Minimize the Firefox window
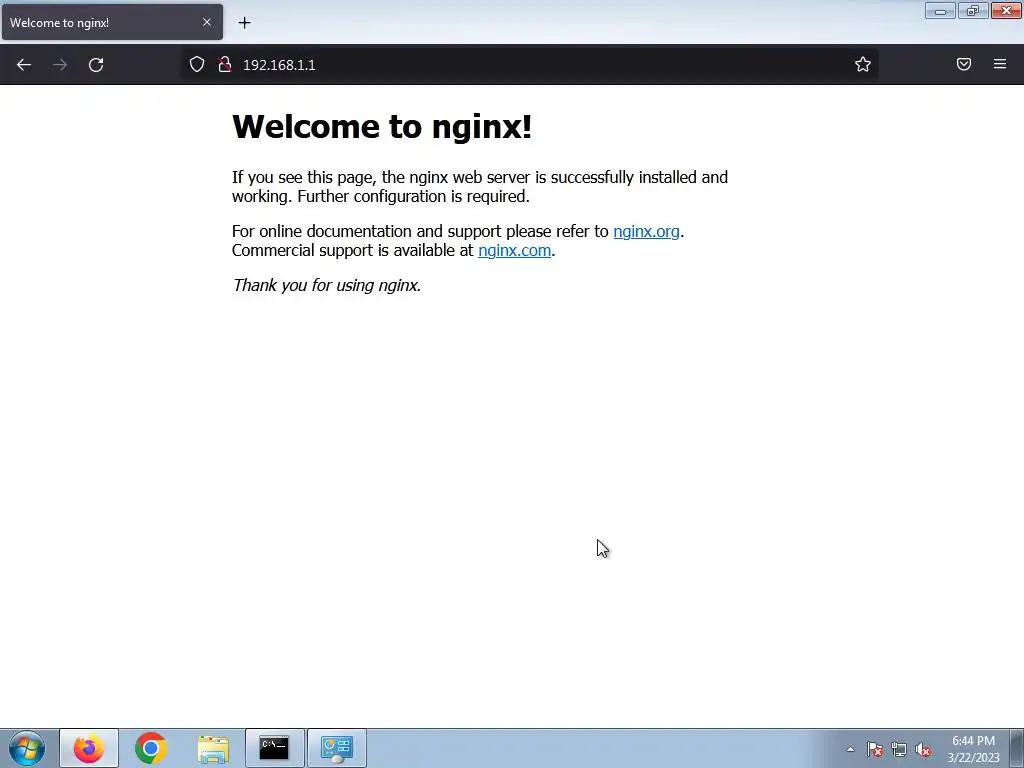This screenshot has width=1024, height=768. pos(940,10)
